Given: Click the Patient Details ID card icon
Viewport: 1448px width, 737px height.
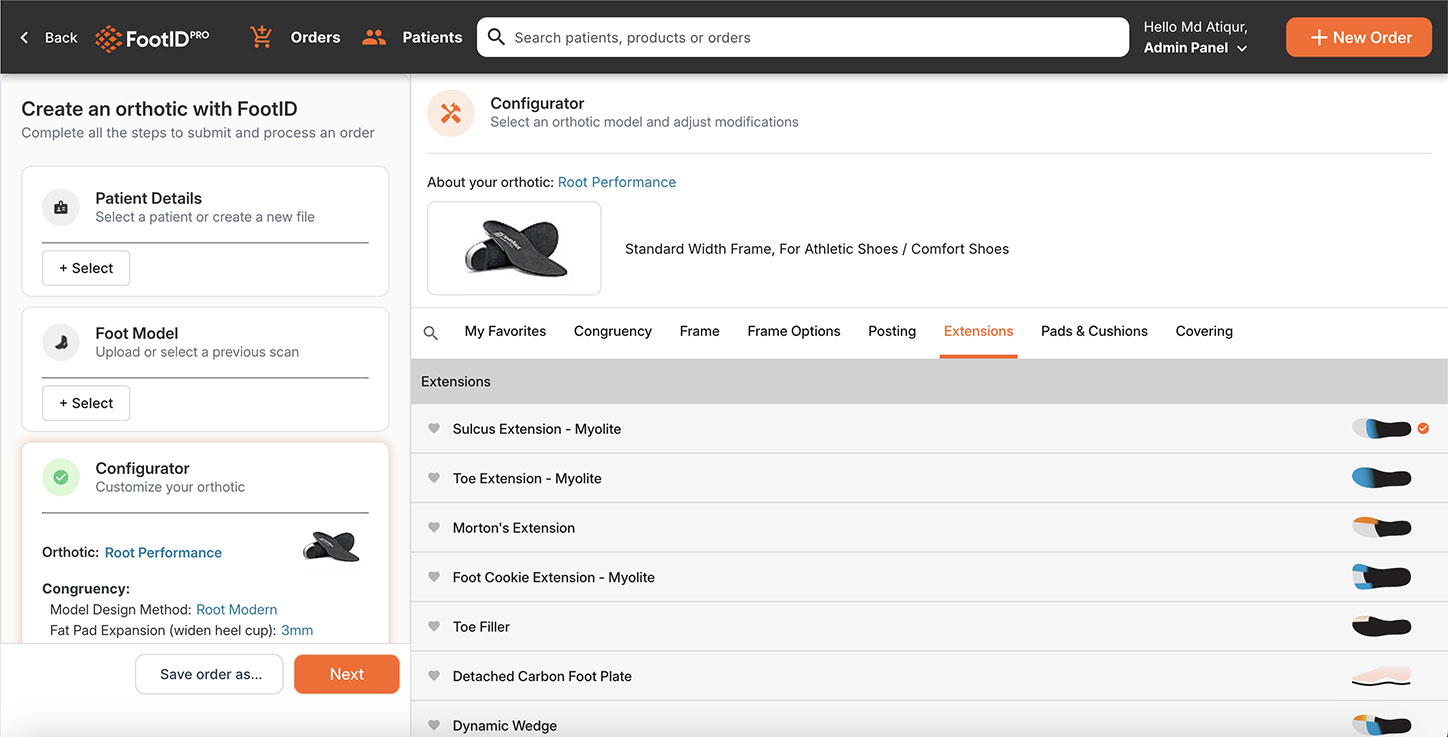Looking at the screenshot, I should click(x=61, y=207).
